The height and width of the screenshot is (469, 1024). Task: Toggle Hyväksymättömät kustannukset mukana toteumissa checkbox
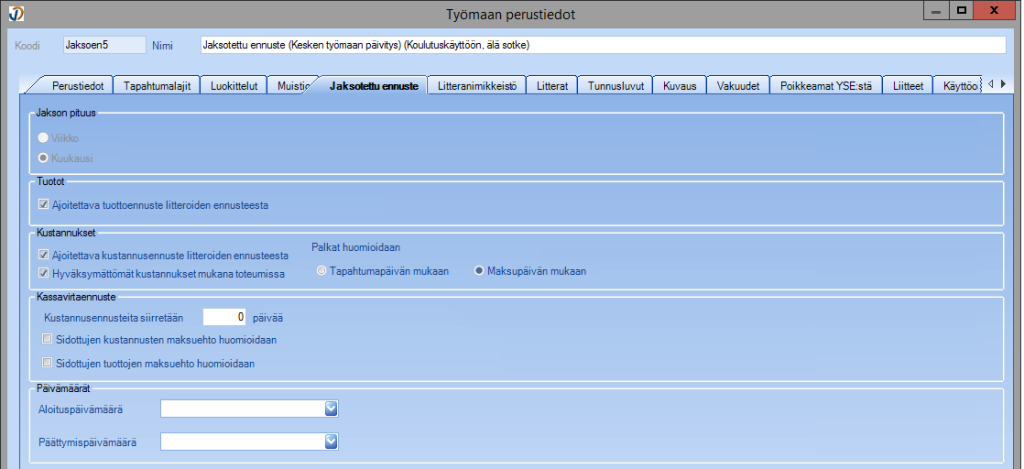tap(44, 274)
